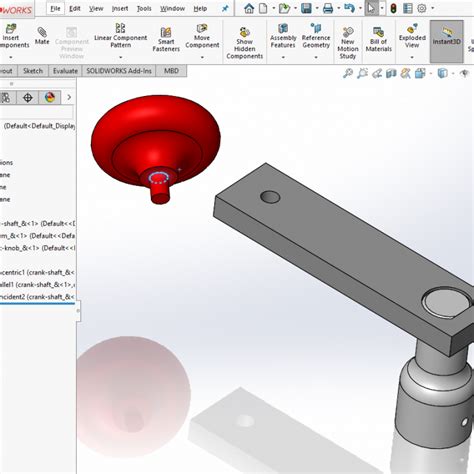The height and width of the screenshot is (474, 474).
Task: Toggle Hide/Show Items eye icon
Action: [464, 73]
